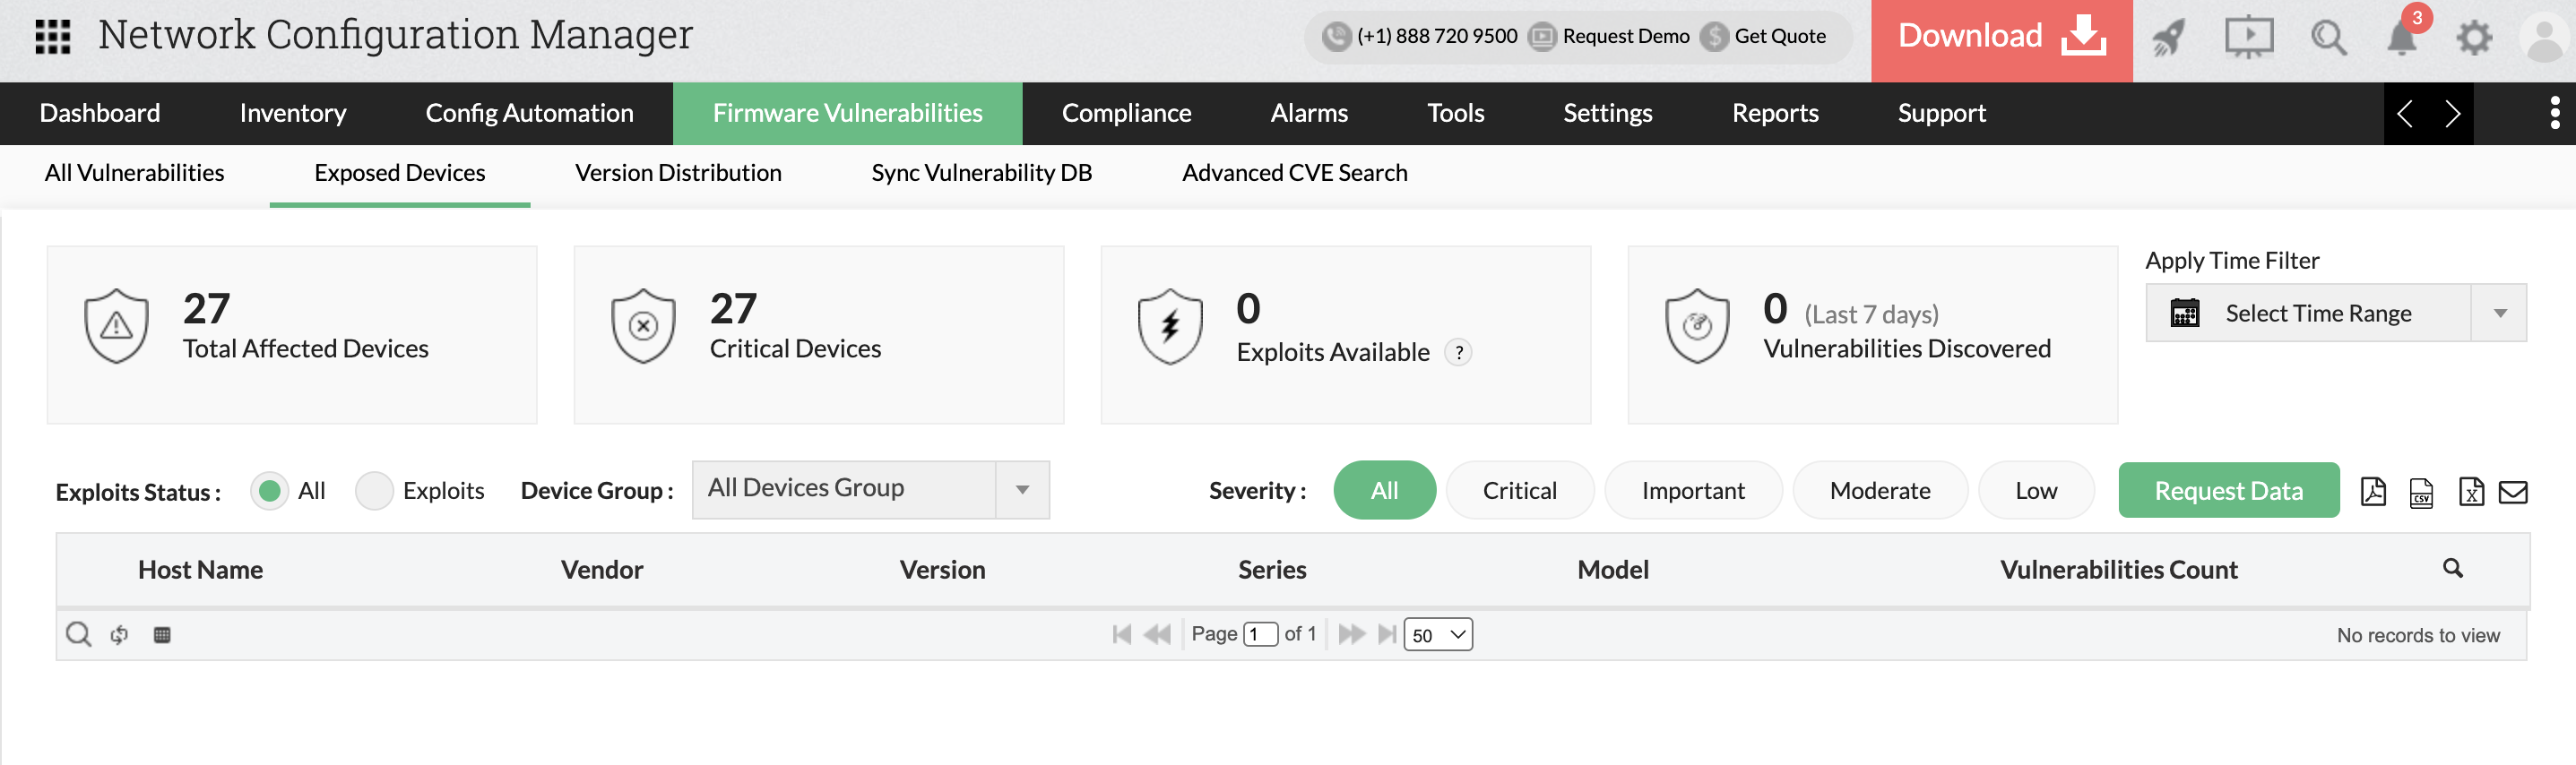Switch to Sync Vulnerability DB tab
The image size is (2576, 765).
pyautogui.click(x=981, y=173)
